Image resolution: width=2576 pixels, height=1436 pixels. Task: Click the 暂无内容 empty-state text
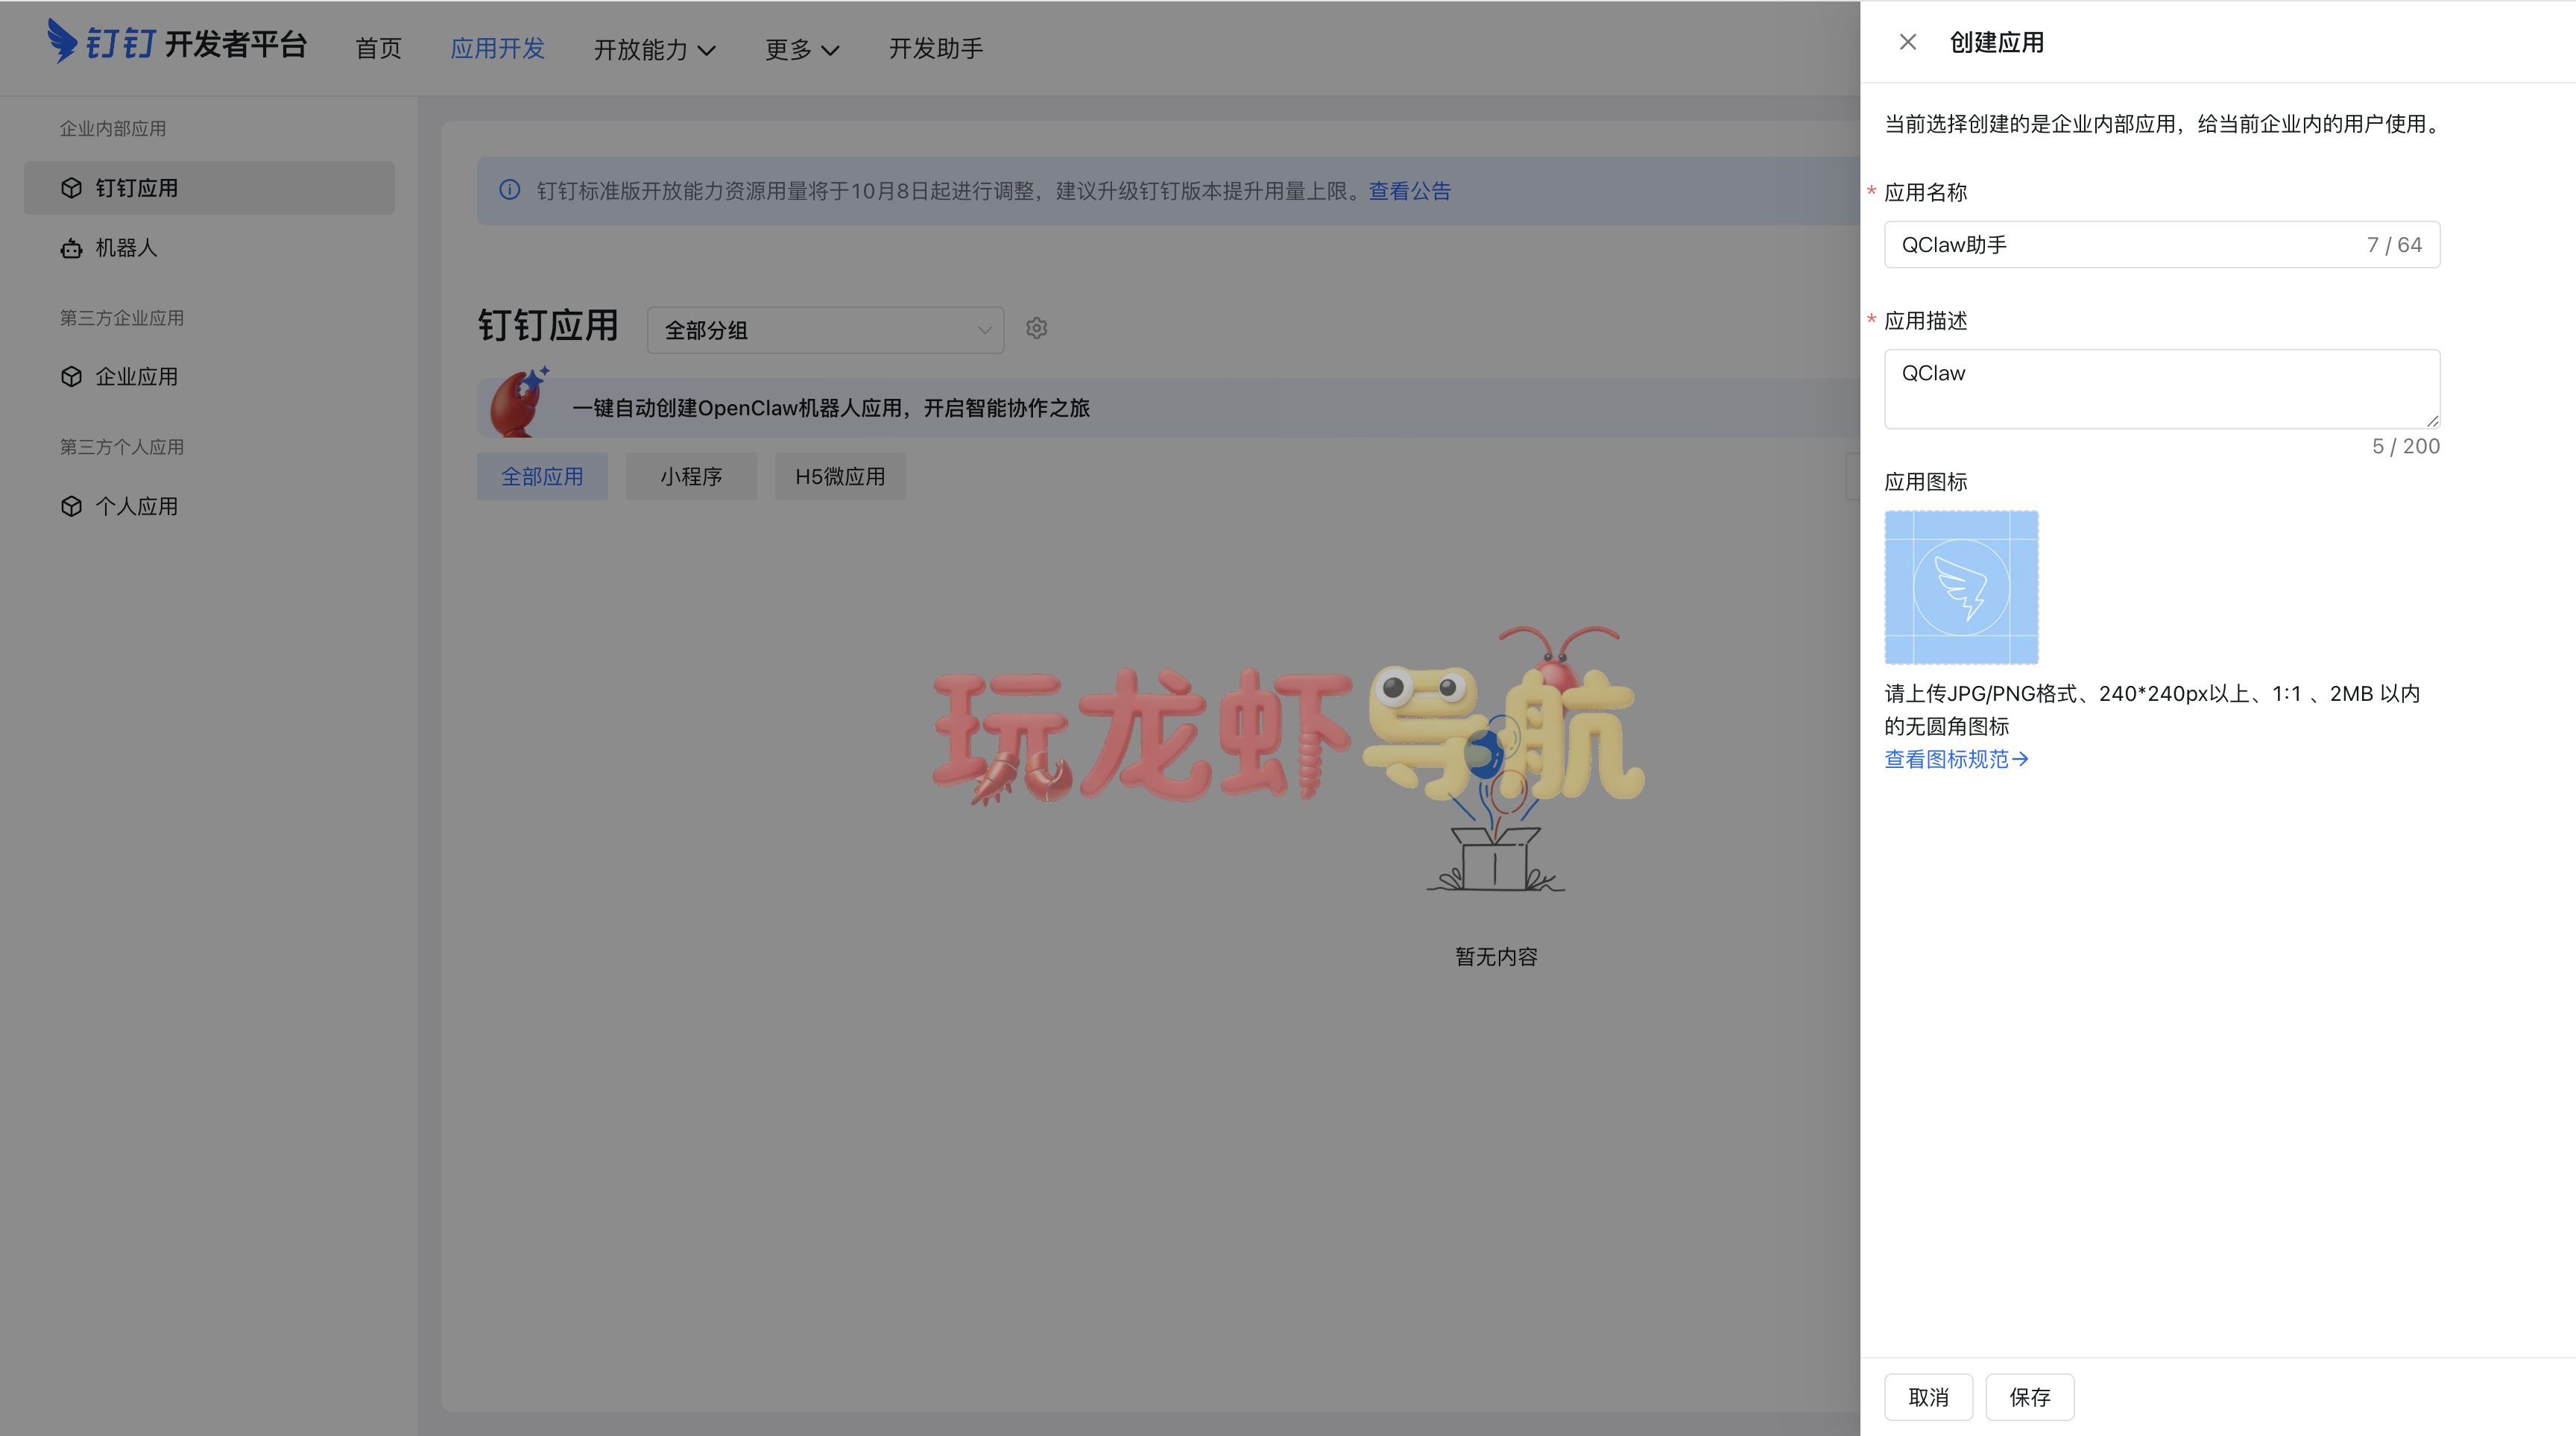[1496, 957]
